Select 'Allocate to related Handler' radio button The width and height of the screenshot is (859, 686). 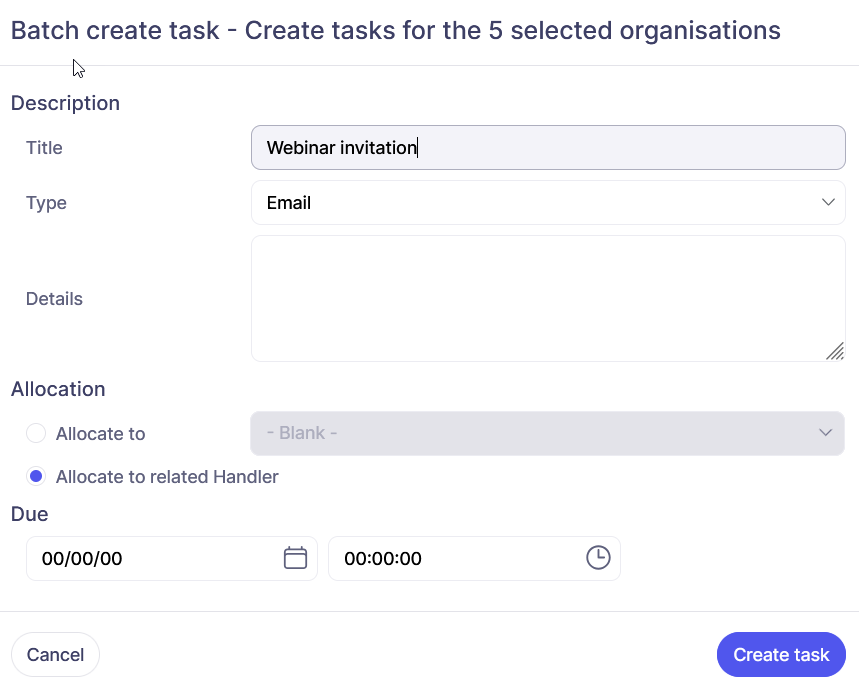(36, 477)
